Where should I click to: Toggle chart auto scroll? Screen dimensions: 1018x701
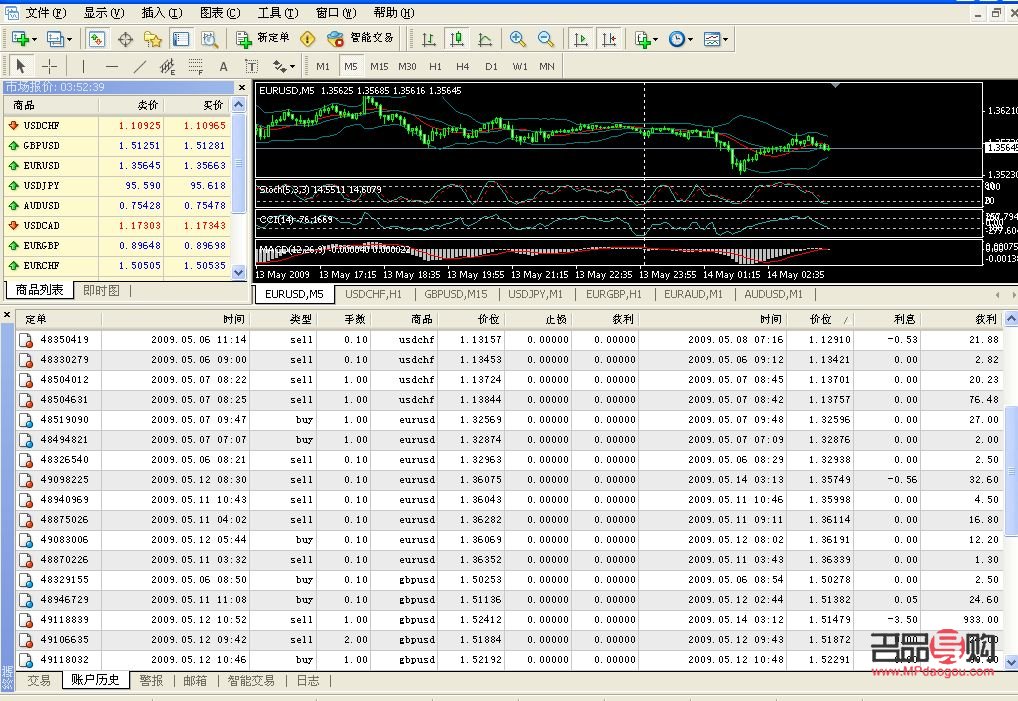tap(580, 39)
